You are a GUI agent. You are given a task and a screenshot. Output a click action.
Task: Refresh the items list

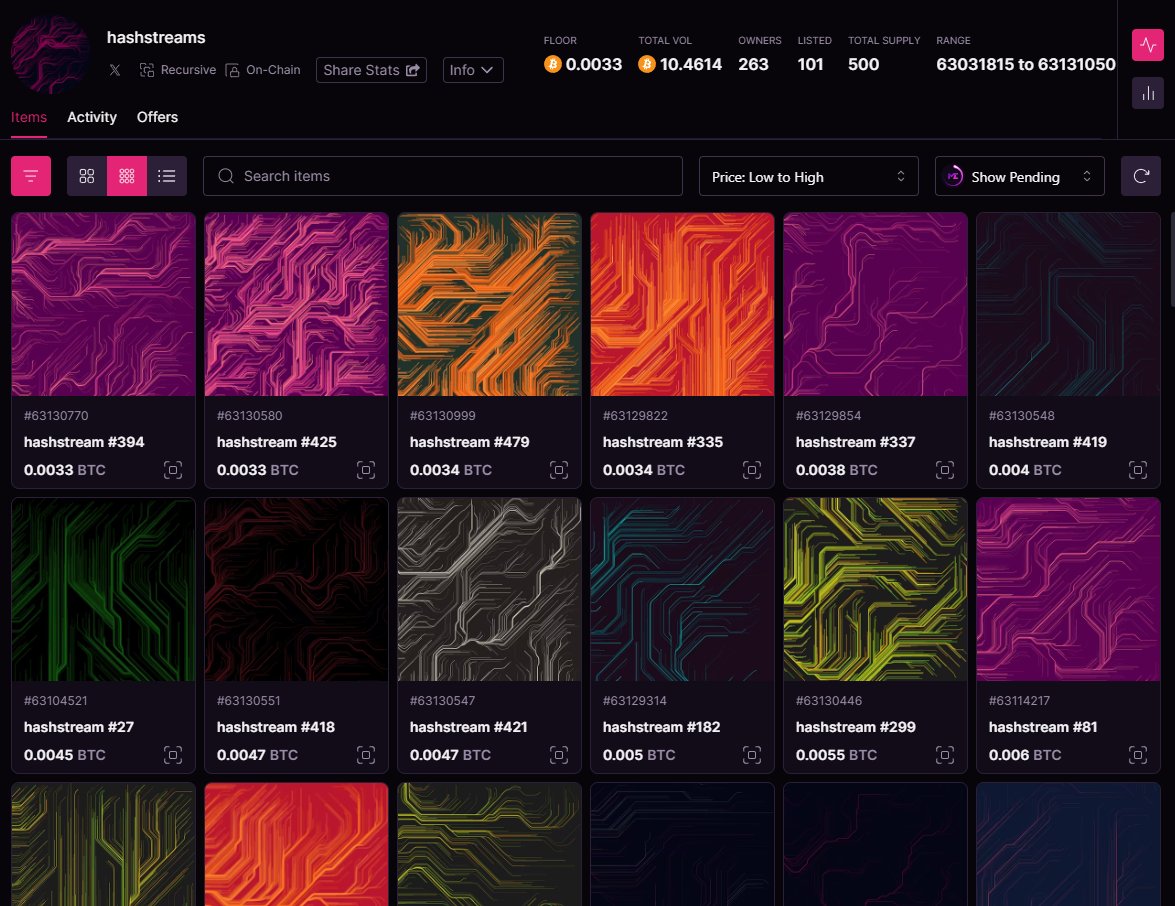[x=1141, y=176]
